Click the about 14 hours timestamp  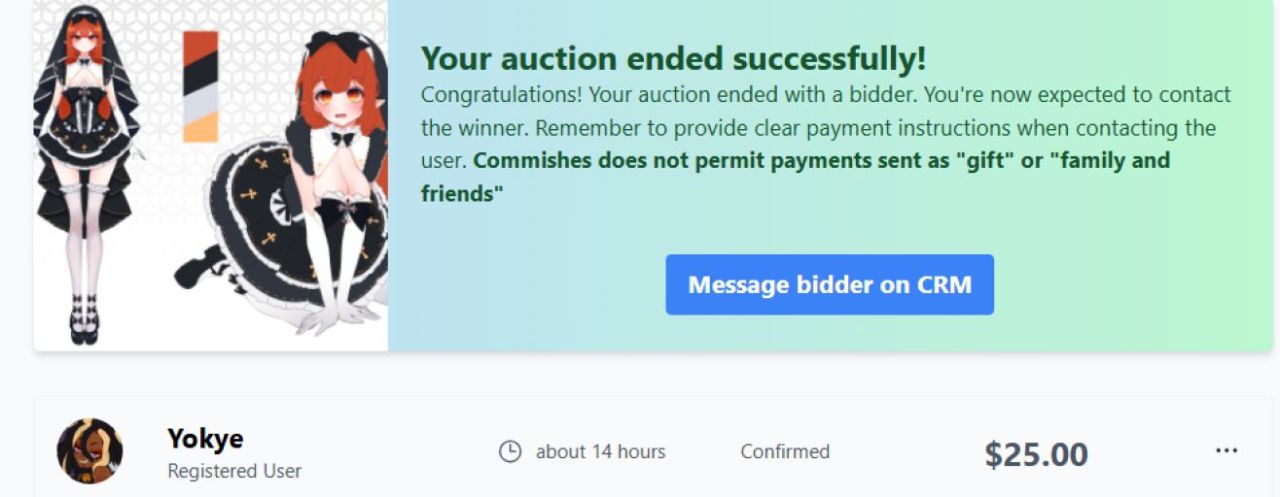click(x=600, y=452)
